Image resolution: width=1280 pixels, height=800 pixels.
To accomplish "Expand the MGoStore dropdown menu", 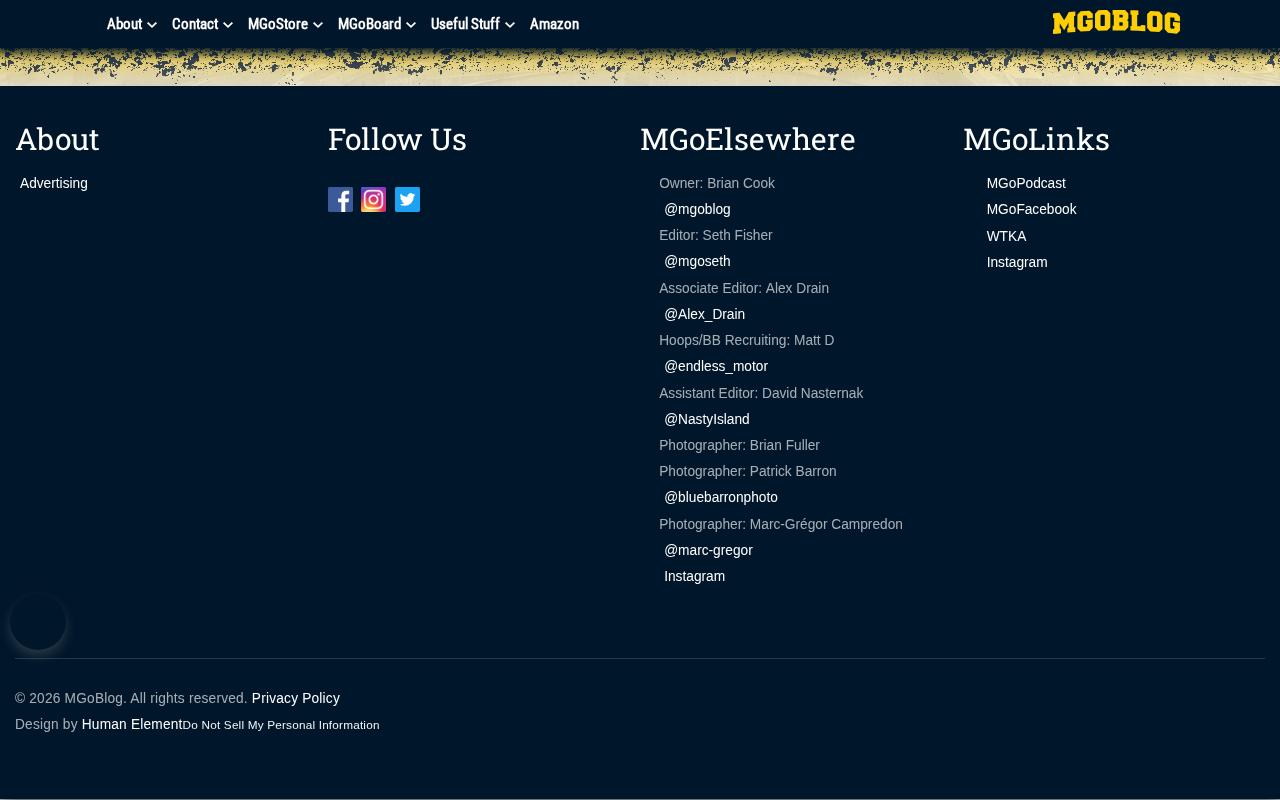I will [x=285, y=24].
